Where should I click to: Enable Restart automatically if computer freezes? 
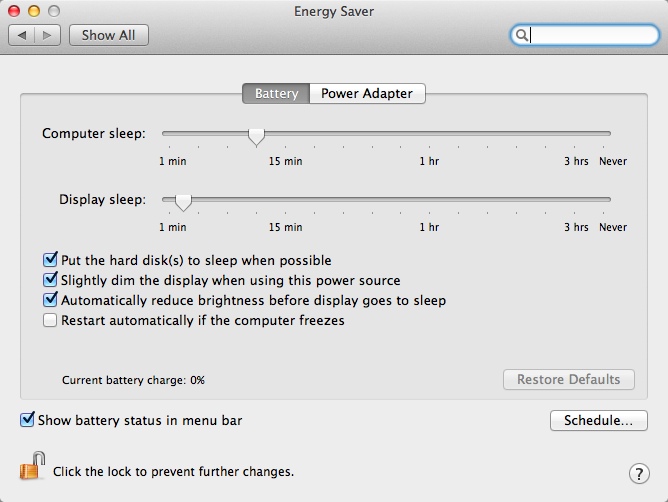(51, 321)
